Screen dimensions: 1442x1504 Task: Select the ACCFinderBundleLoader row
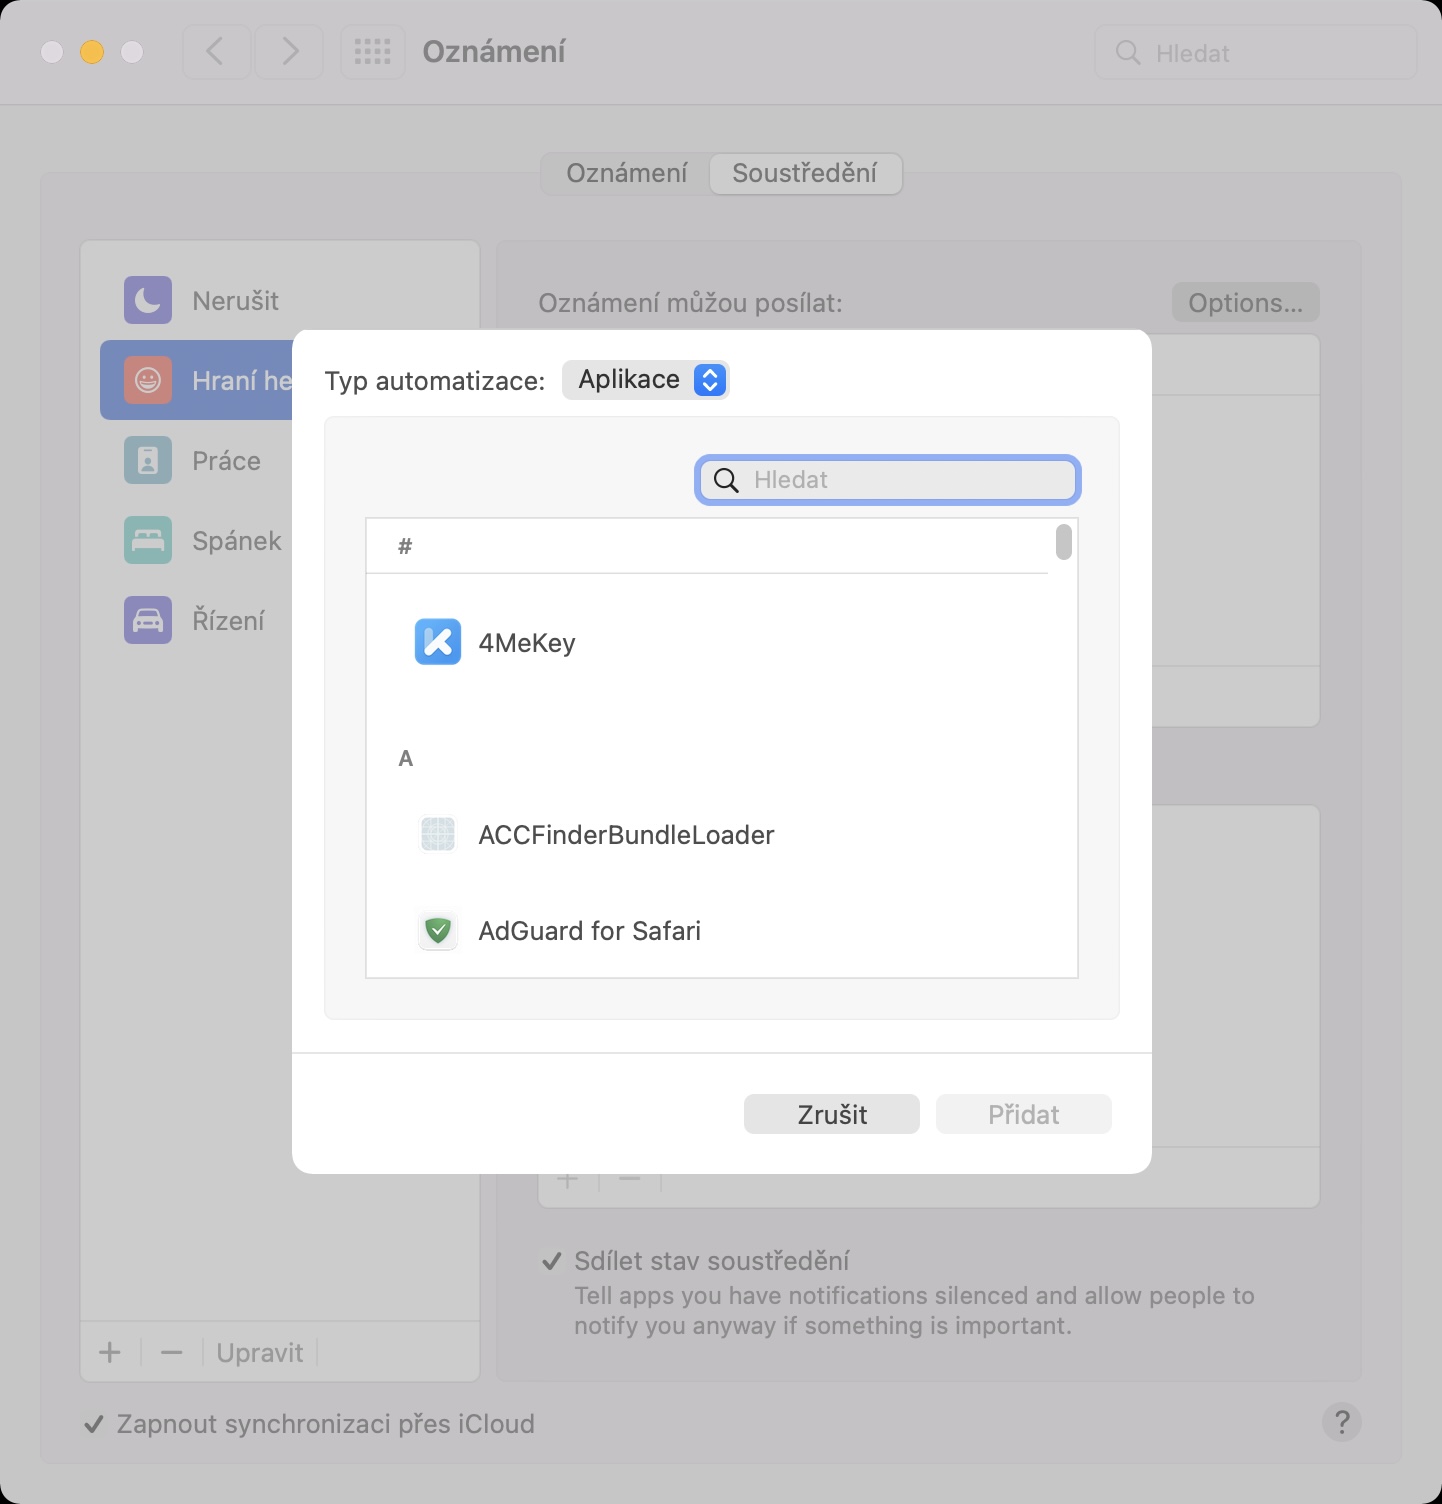[722, 834]
